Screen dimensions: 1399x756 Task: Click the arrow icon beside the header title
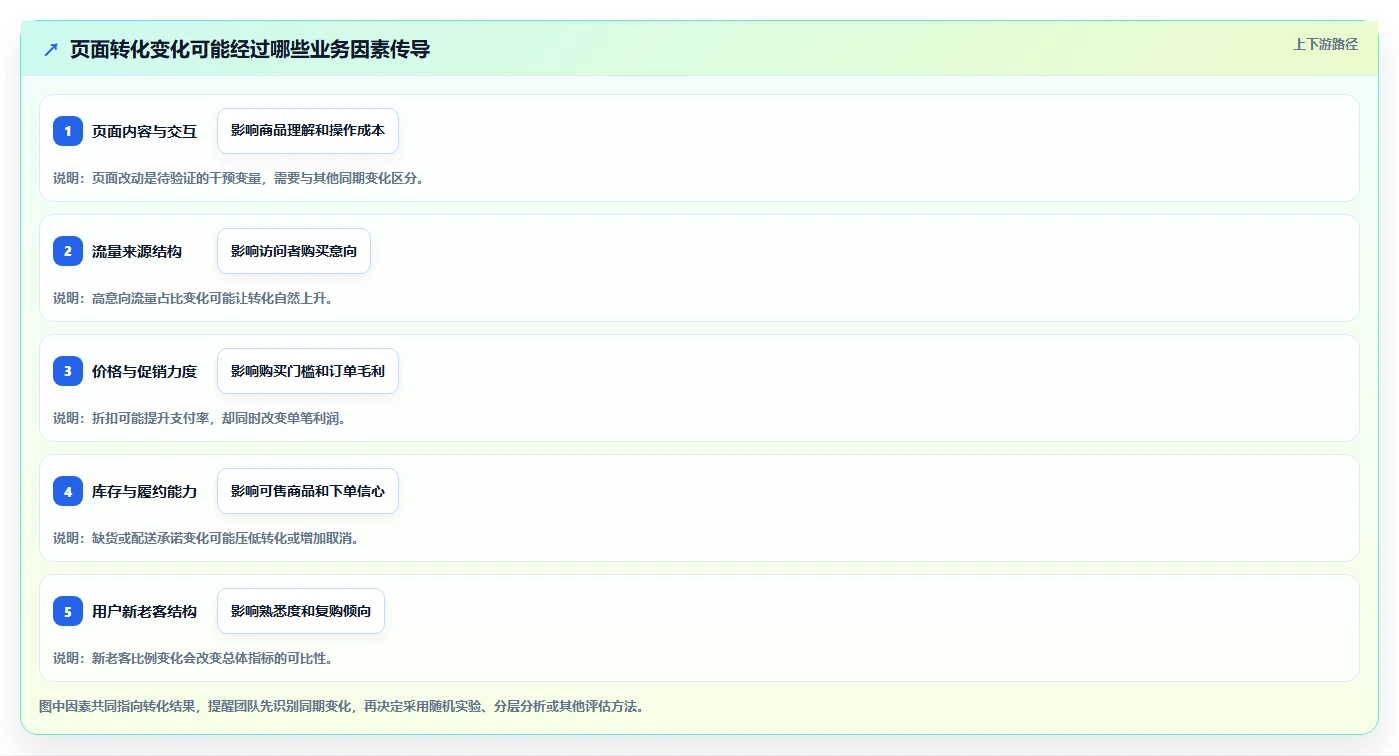[x=51, y=49]
